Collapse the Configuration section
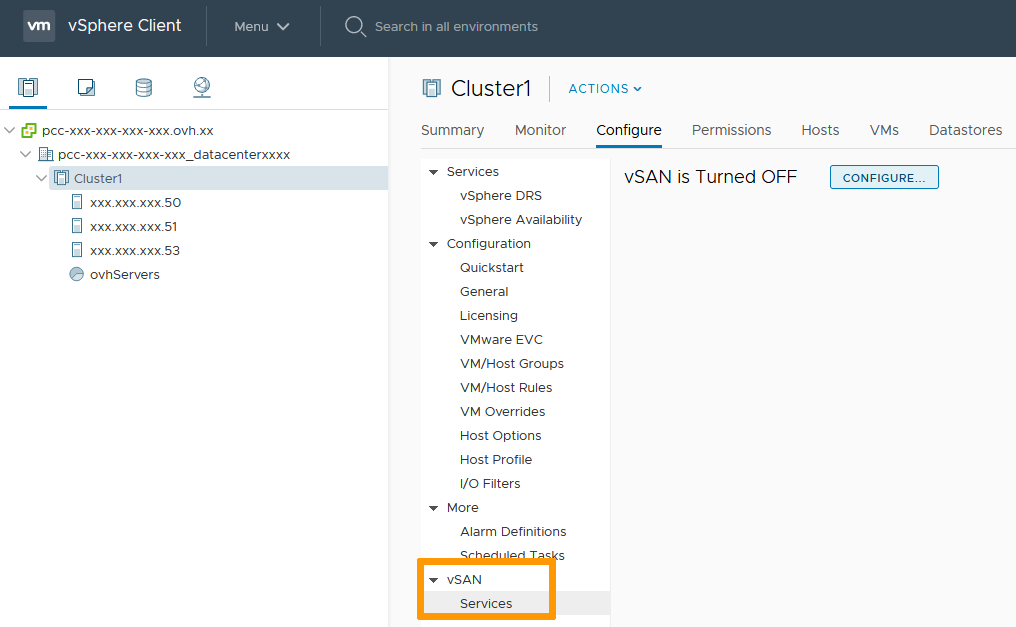The height and width of the screenshot is (627, 1016). point(434,243)
